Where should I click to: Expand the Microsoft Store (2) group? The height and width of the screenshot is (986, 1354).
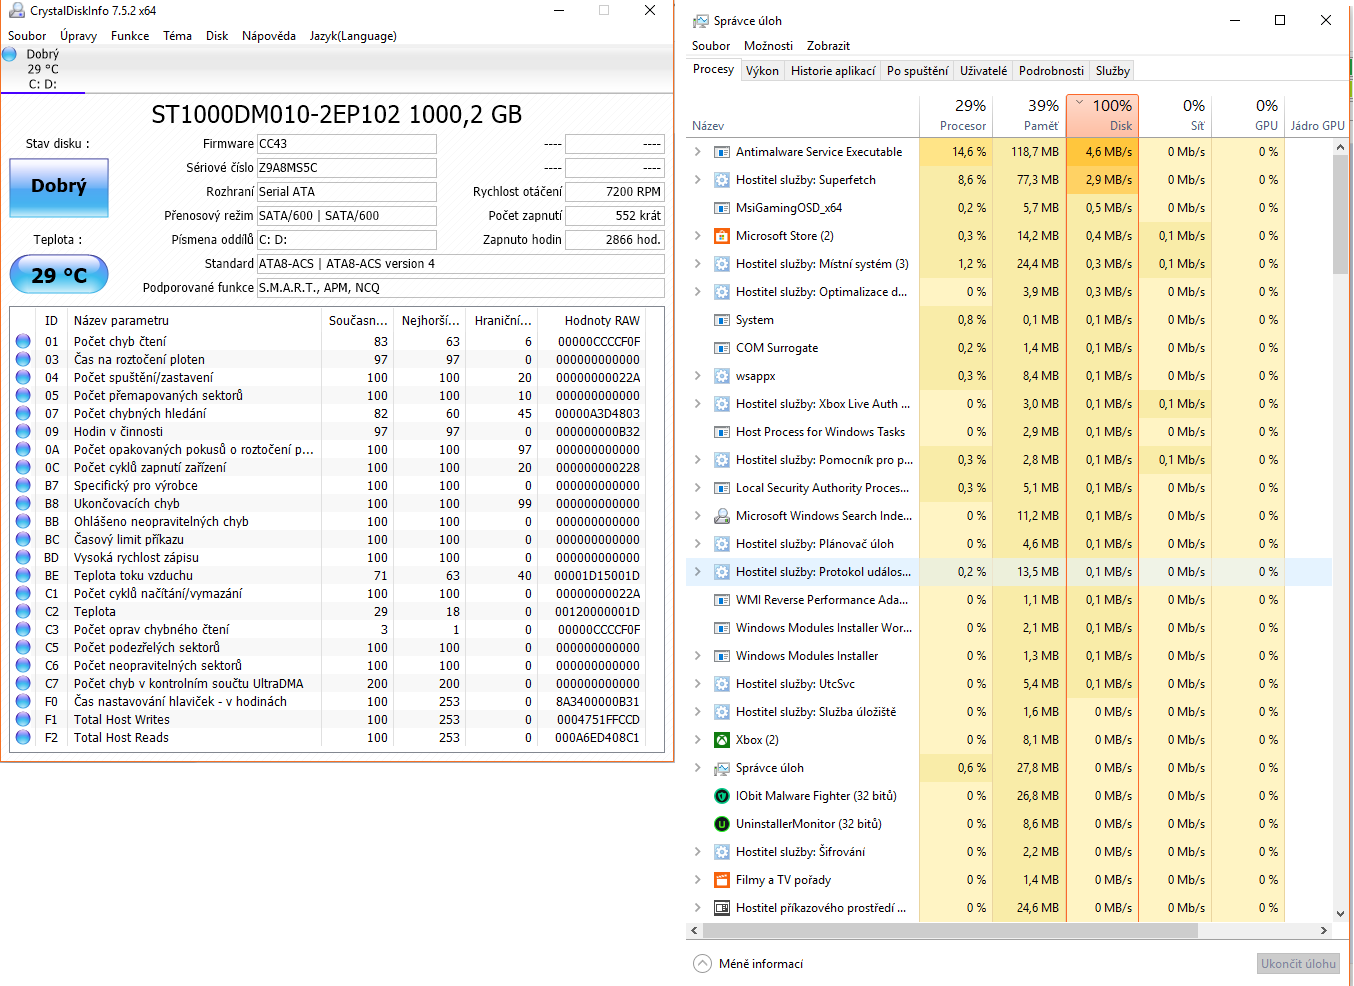pos(698,236)
